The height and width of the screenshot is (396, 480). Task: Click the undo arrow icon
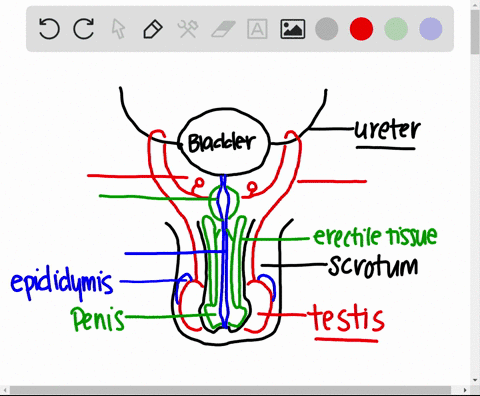[49, 29]
